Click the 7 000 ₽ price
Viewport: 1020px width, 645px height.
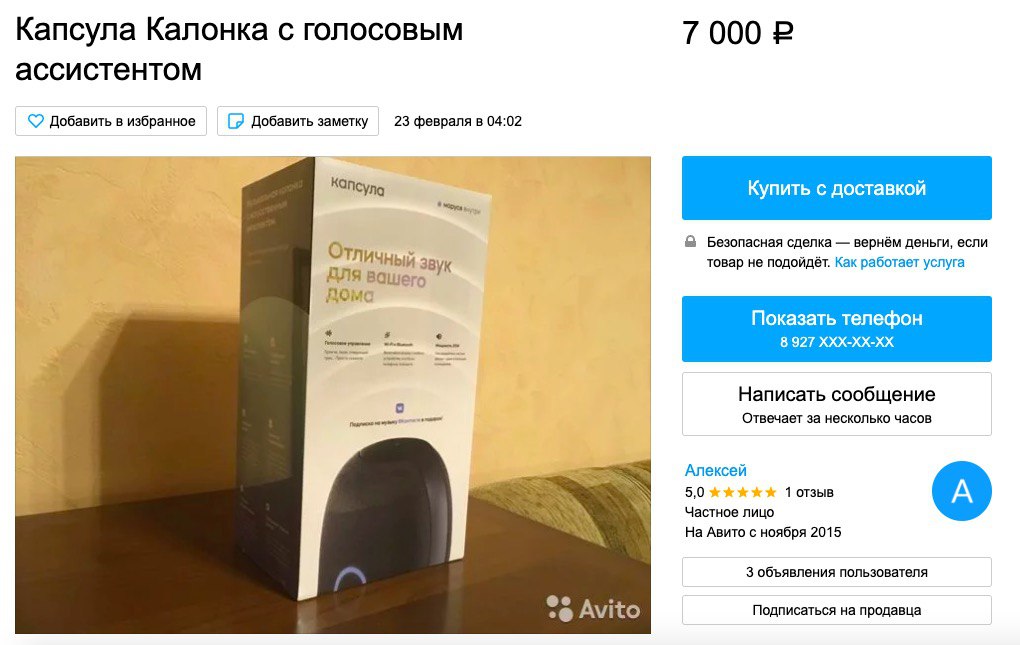[x=738, y=33]
